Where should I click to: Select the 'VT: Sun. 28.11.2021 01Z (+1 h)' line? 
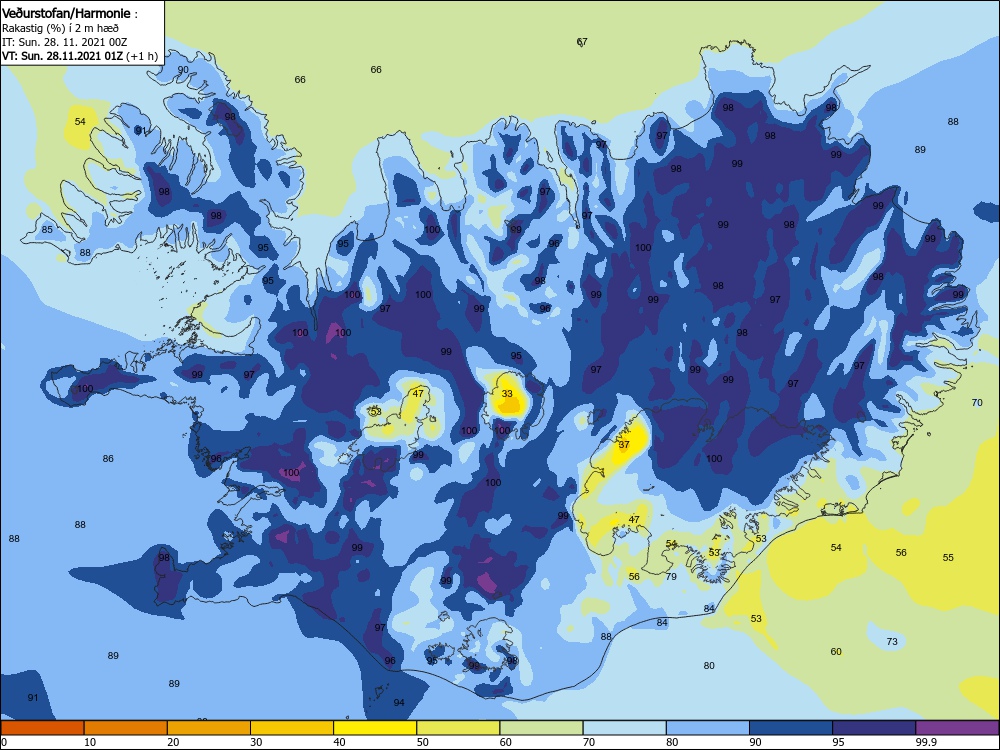point(80,55)
